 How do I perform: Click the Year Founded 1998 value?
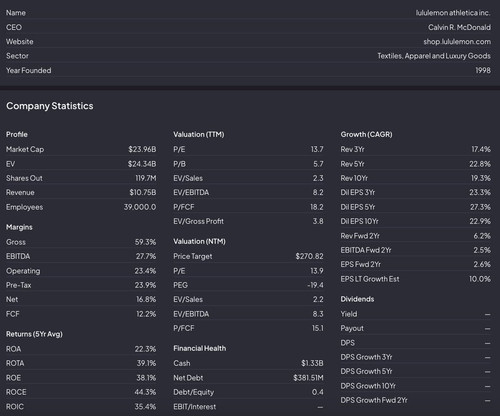[x=483, y=70]
